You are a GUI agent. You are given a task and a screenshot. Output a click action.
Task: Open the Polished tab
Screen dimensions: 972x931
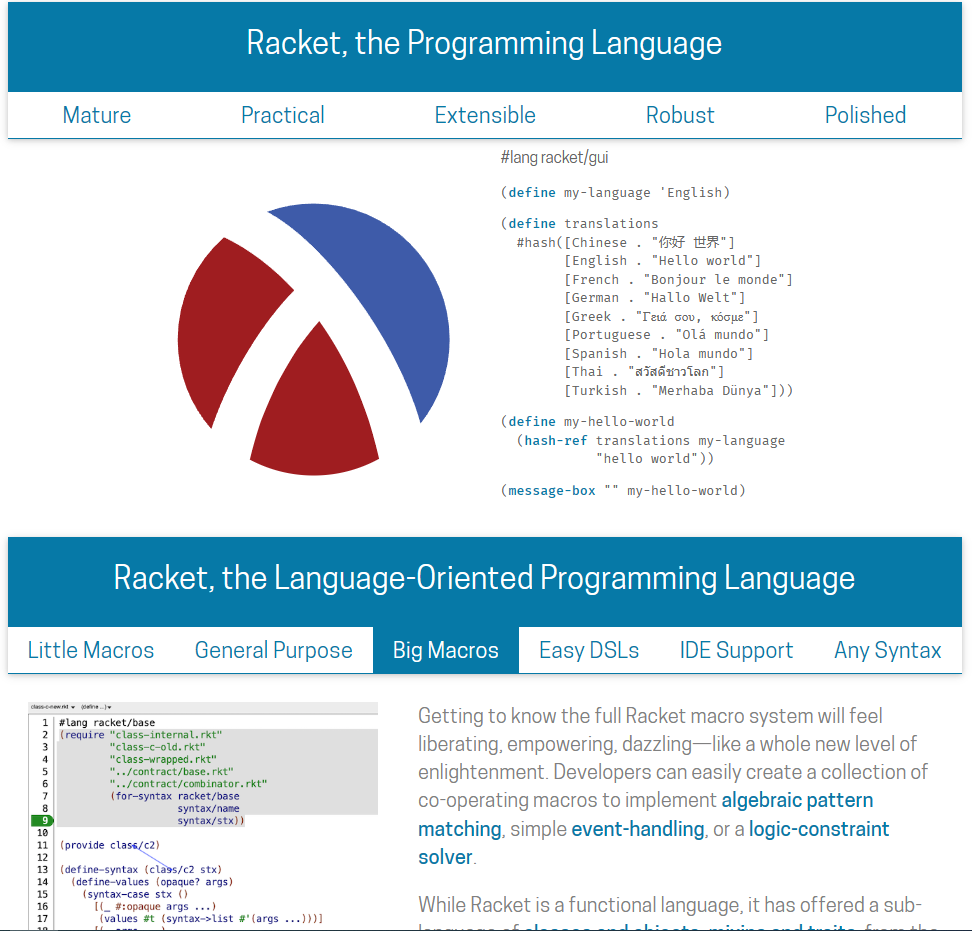[x=865, y=115]
